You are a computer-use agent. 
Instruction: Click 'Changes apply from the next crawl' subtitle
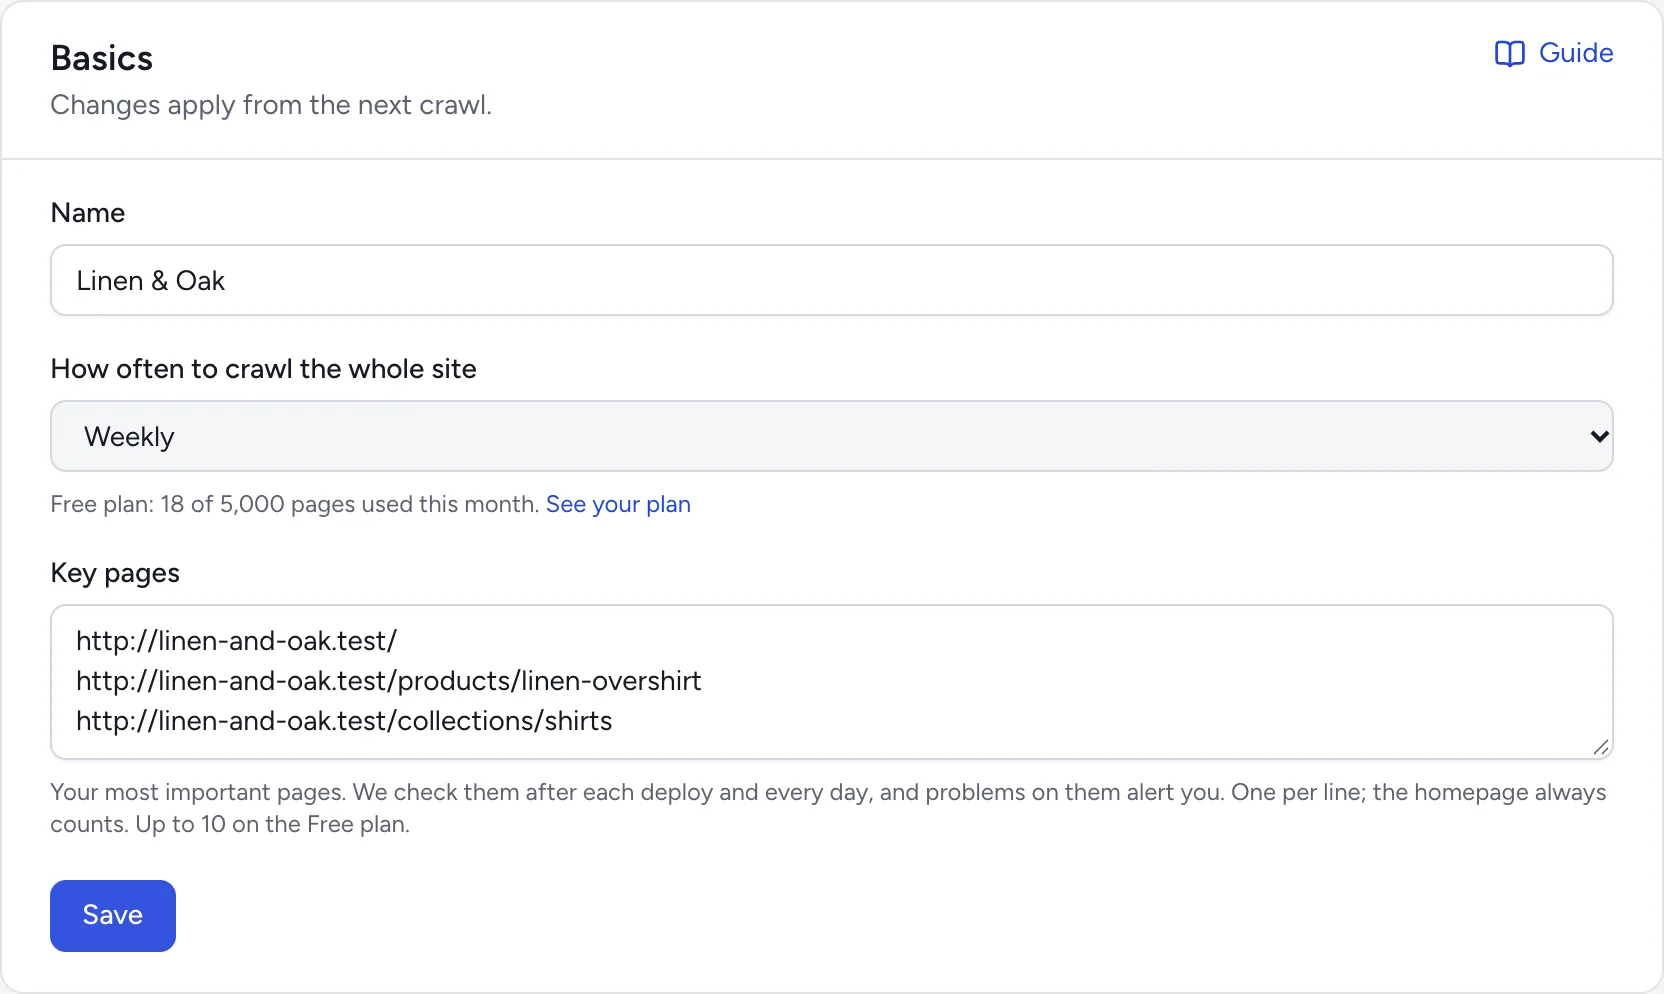click(271, 105)
